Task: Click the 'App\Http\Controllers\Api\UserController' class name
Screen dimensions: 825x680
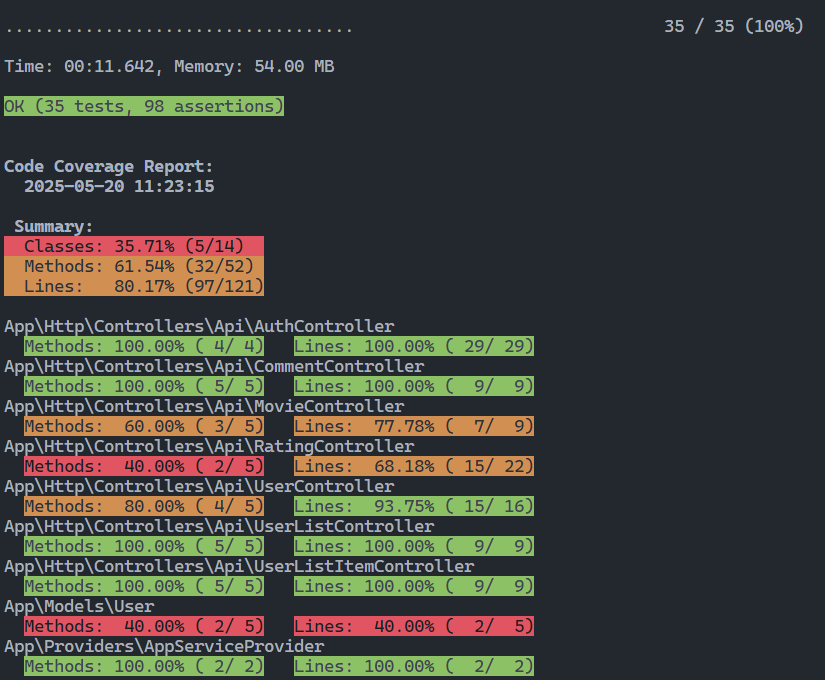Action: pos(199,486)
